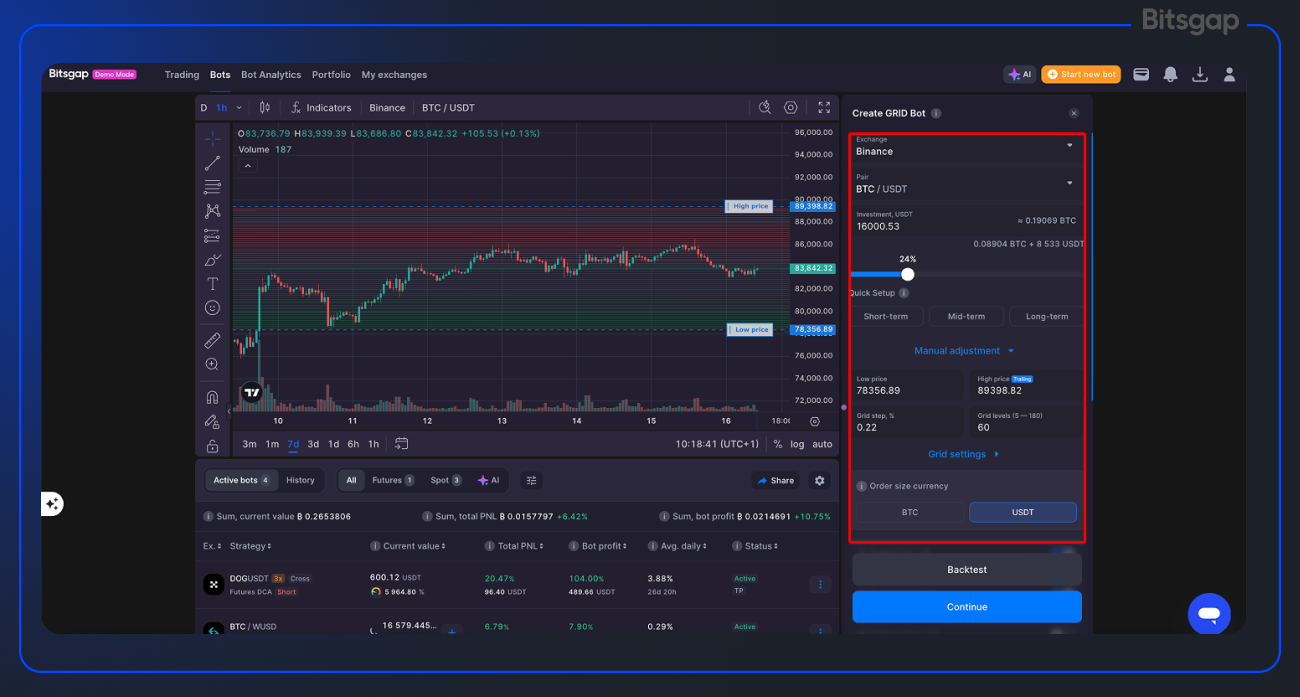The height and width of the screenshot is (697, 1300).
Task: Filter bots by Futures tab
Action: (393, 481)
